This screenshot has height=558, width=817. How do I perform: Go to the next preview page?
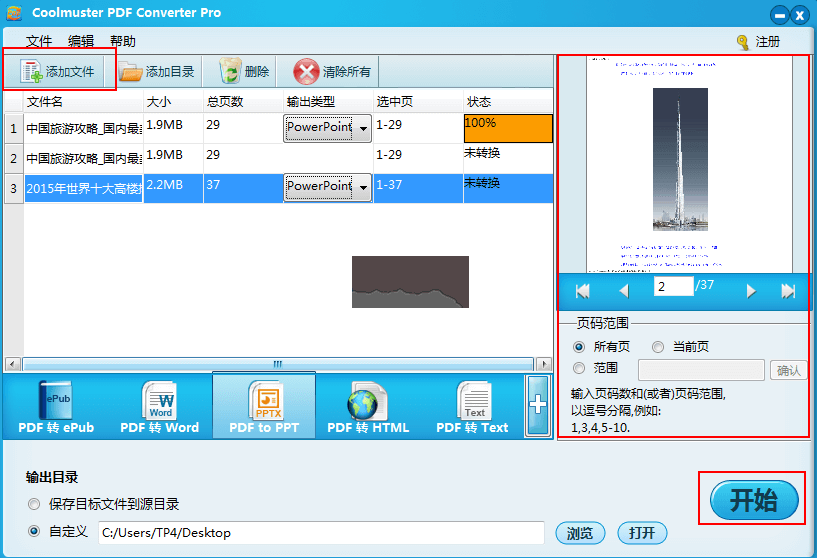pyautogui.click(x=750, y=291)
